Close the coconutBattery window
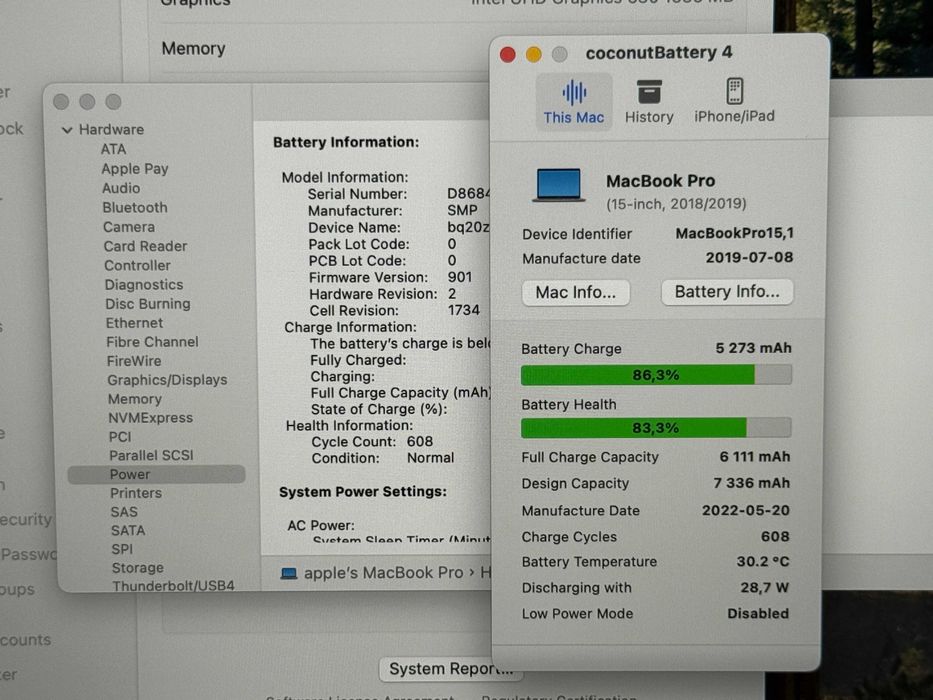This screenshot has width=933, height=700. point(508,55)
